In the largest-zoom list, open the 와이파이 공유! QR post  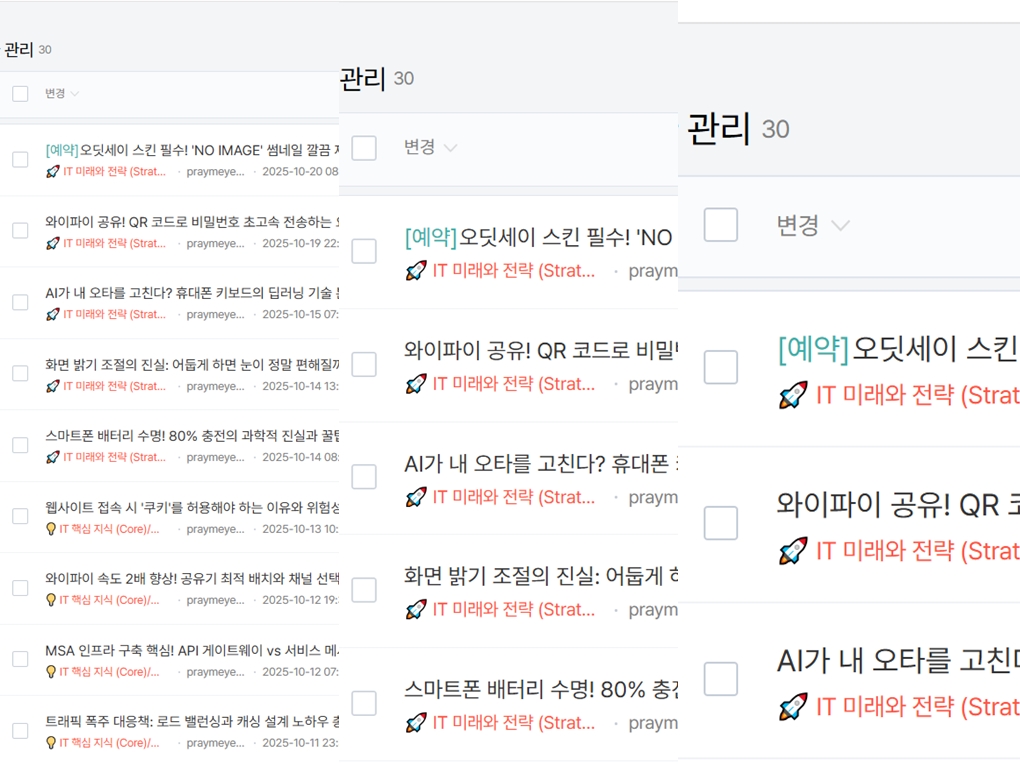(x=898, y=505)
